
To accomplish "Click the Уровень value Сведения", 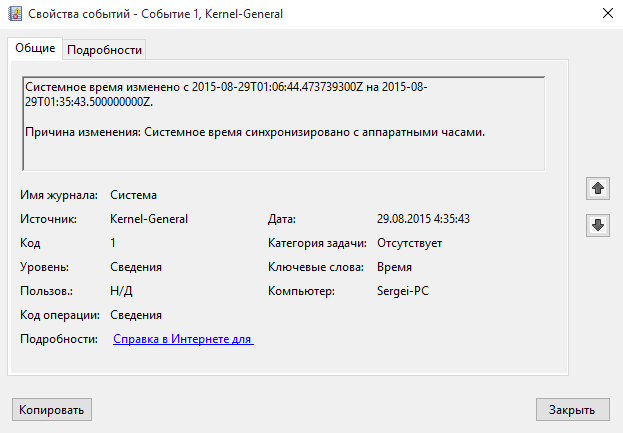I will (x=136, y=267).
